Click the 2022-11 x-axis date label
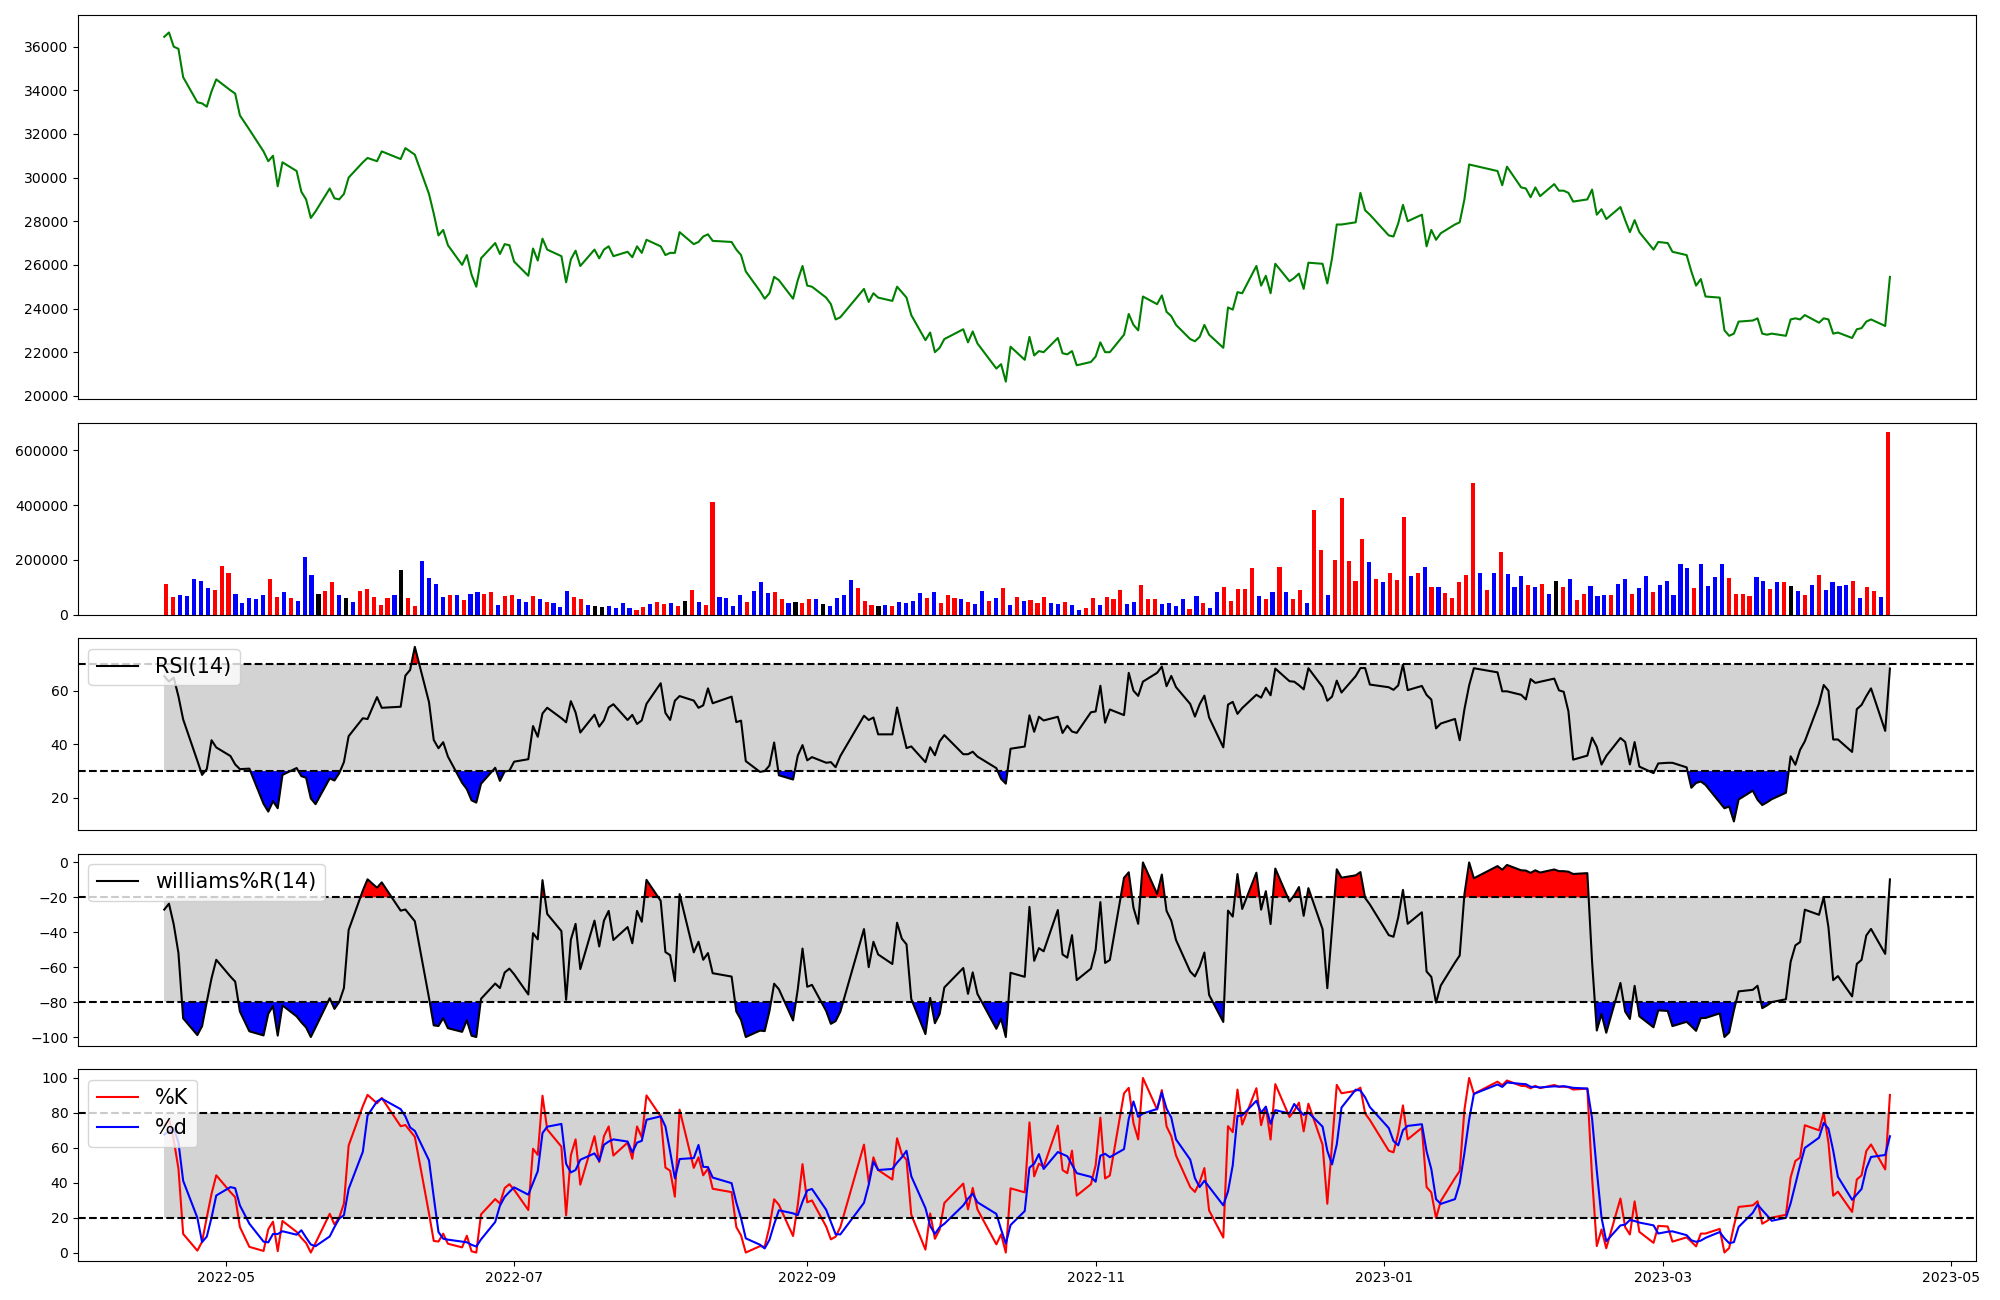The width and height of the screenshot is (2000, 1300). coord(1096,1277)
